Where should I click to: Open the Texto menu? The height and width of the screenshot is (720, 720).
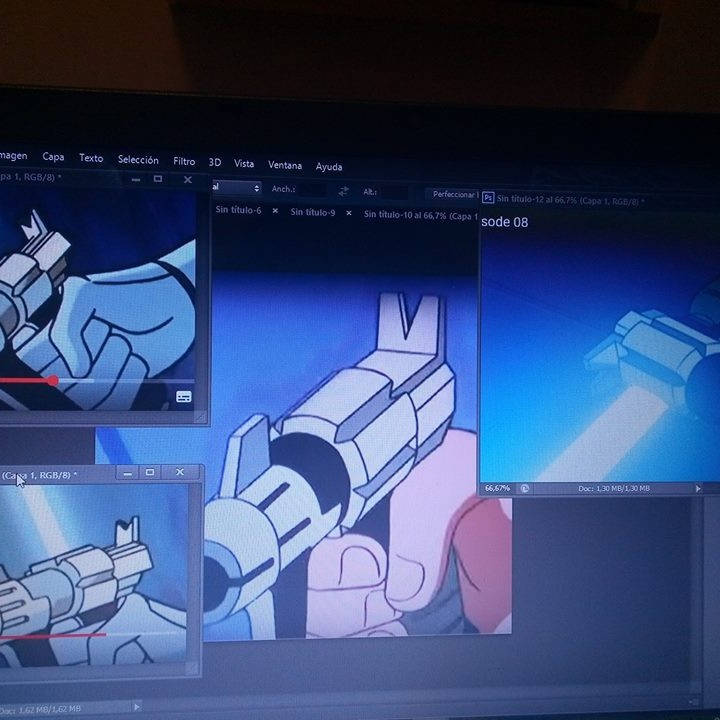tap(91, 158)
